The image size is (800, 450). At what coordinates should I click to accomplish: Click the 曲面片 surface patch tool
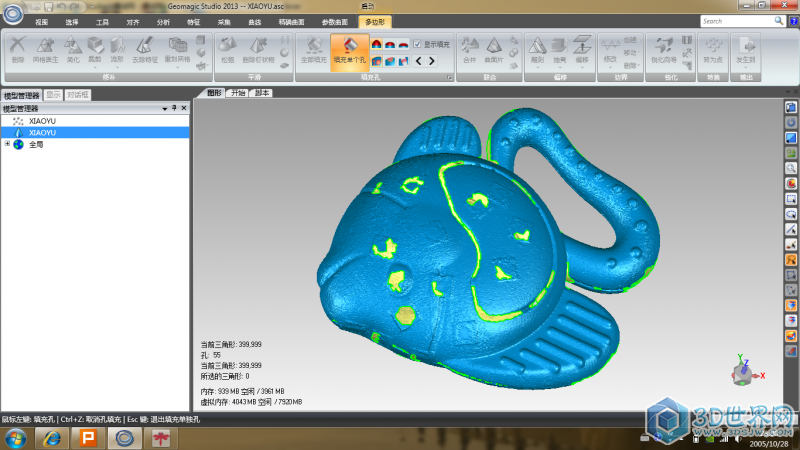point(493,49)
